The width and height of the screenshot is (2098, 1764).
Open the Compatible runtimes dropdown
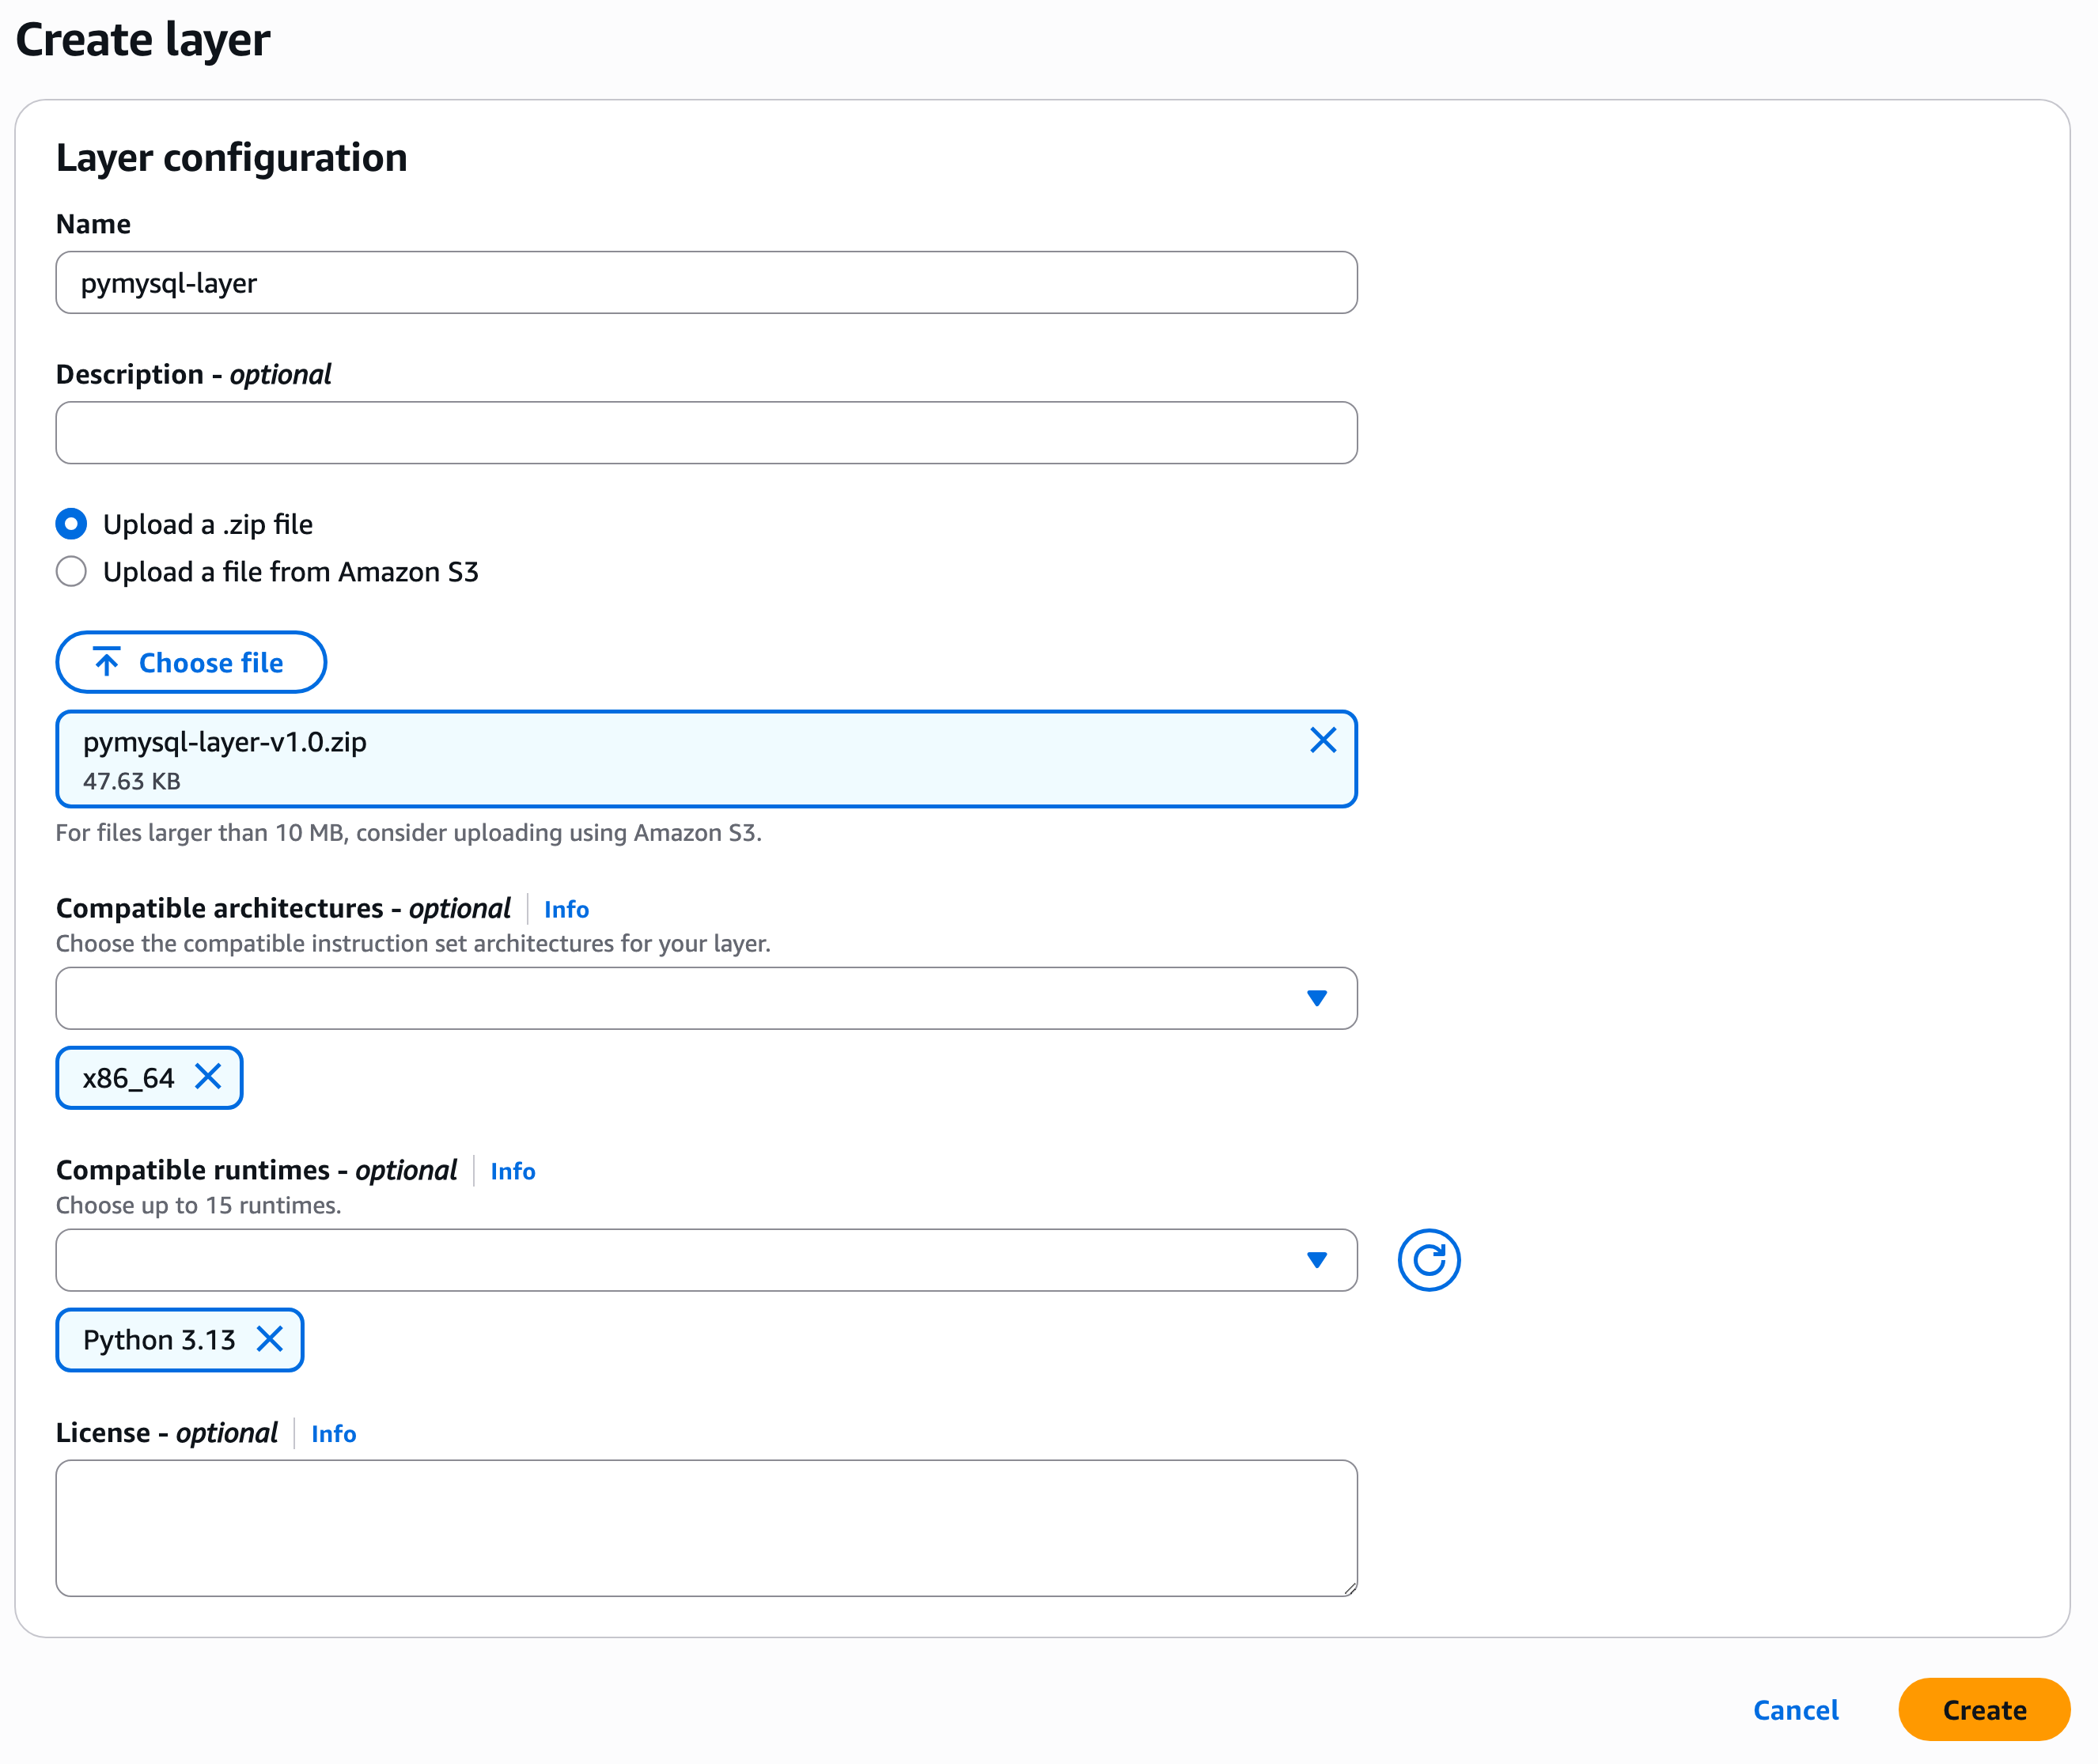[x=680, y=1260]
